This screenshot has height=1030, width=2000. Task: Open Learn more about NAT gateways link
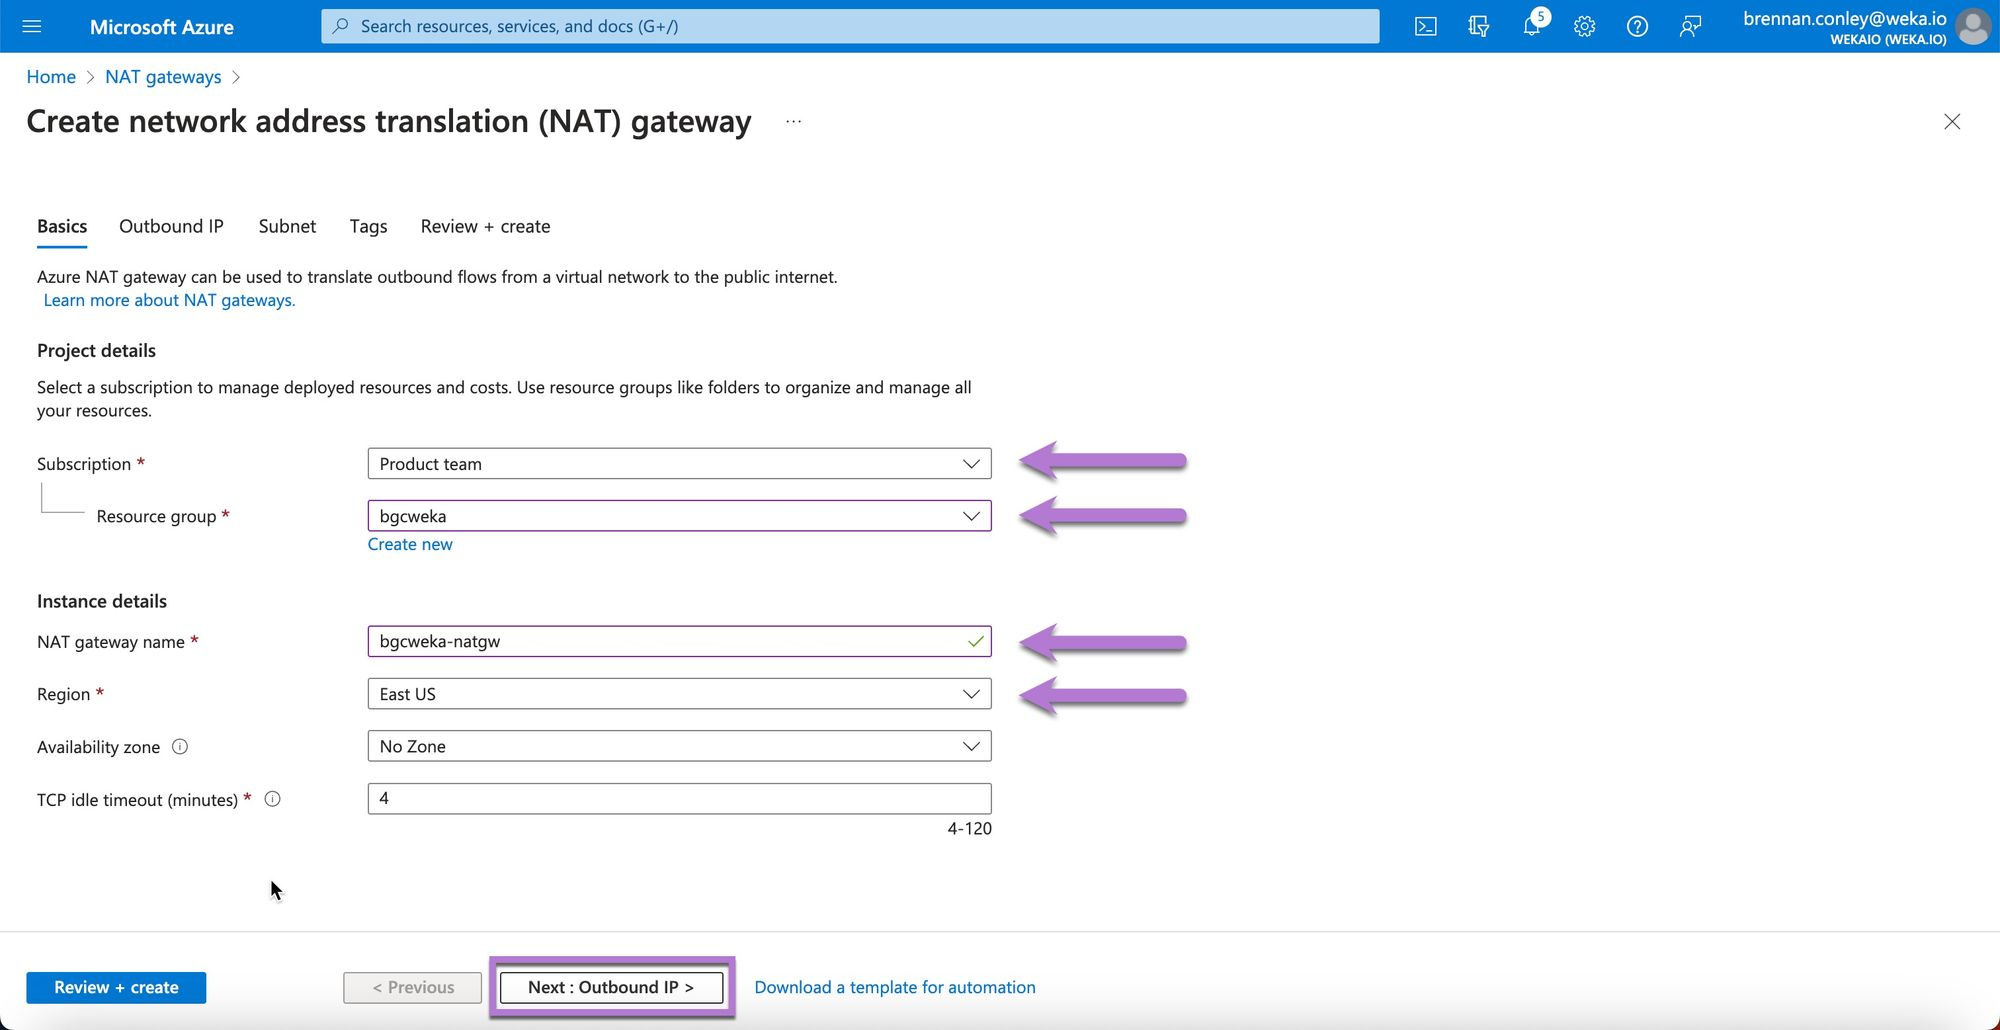coord(169,300)
